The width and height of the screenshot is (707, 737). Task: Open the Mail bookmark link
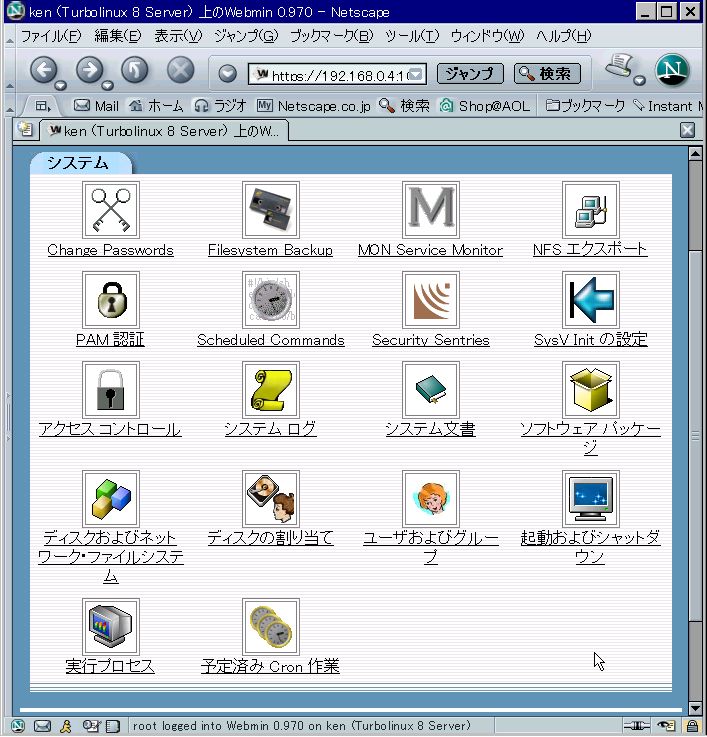coord(96,106)
